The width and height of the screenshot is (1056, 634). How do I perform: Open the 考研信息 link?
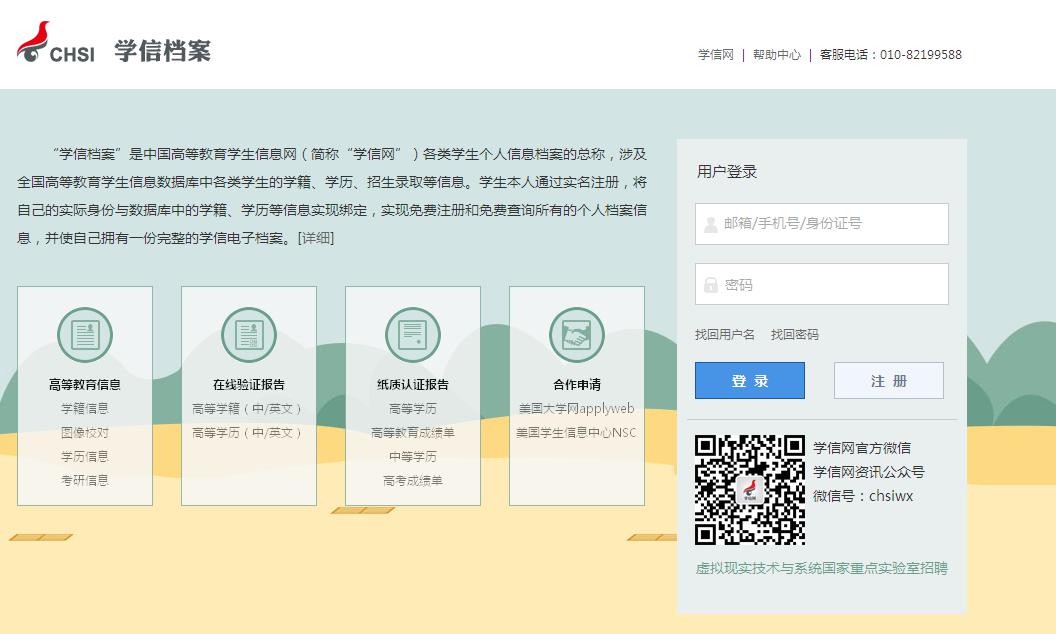point(85,480)
